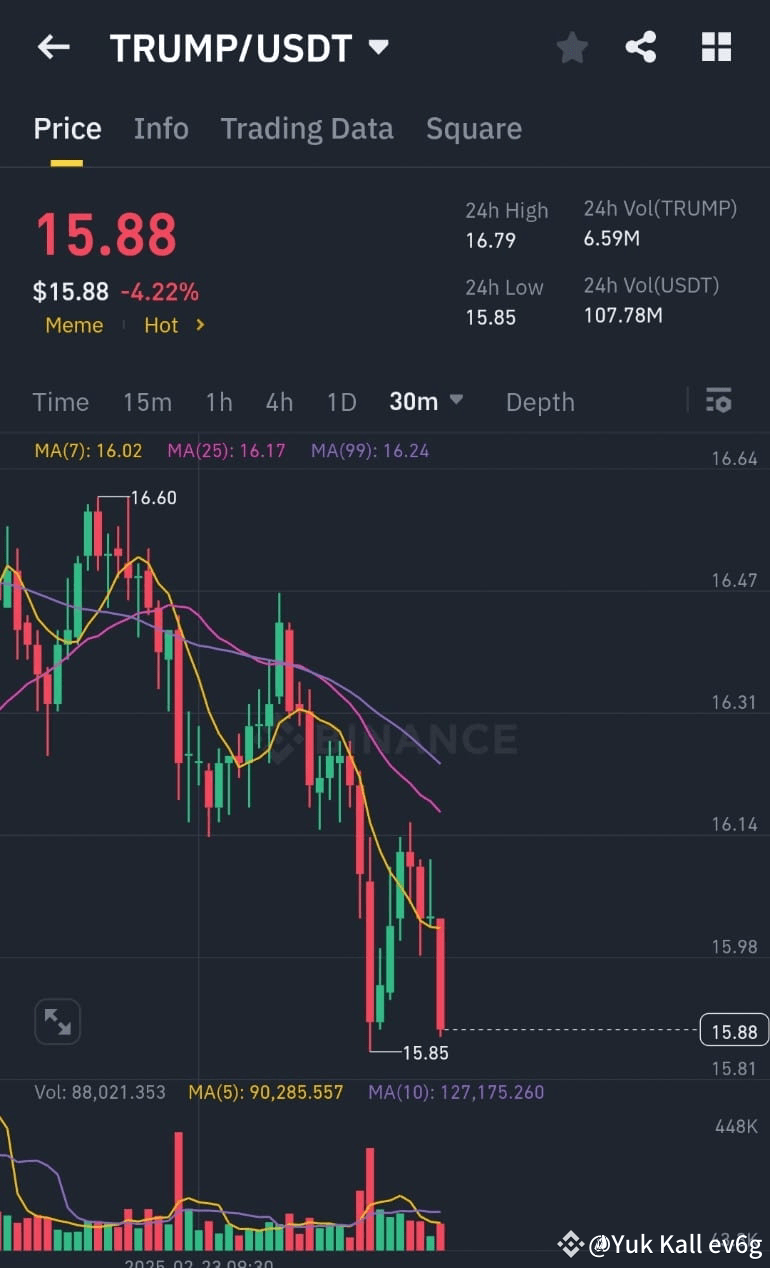Switch chart to 1D timeframe
This screenshot has width=770, height=1268.
click(341, 401)
